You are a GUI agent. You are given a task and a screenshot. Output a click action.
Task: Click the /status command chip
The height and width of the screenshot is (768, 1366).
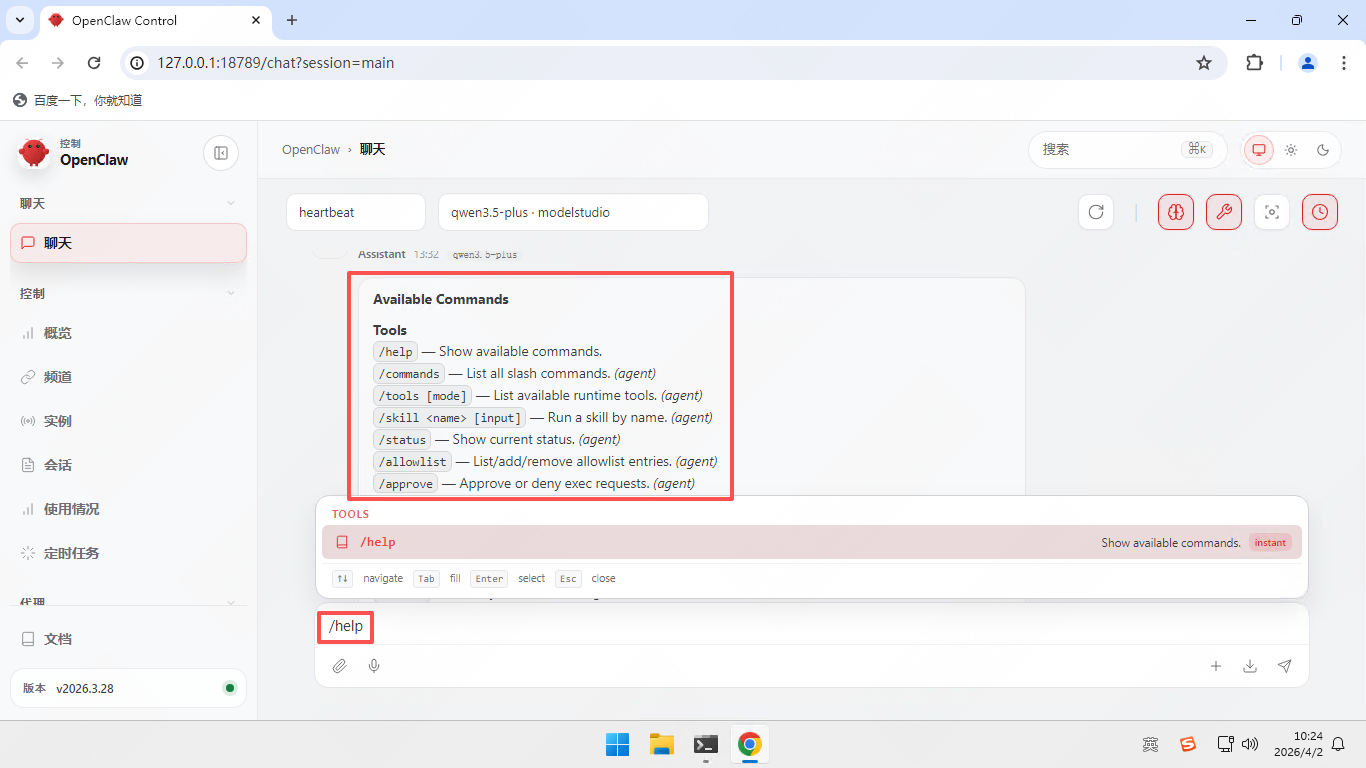(x=402, y=439)
